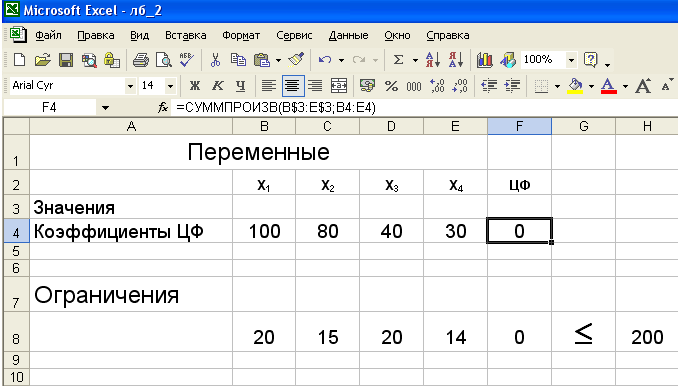678x386 pixels.
Task: Click the fx Insert Function button
Action: coord(163,107)
